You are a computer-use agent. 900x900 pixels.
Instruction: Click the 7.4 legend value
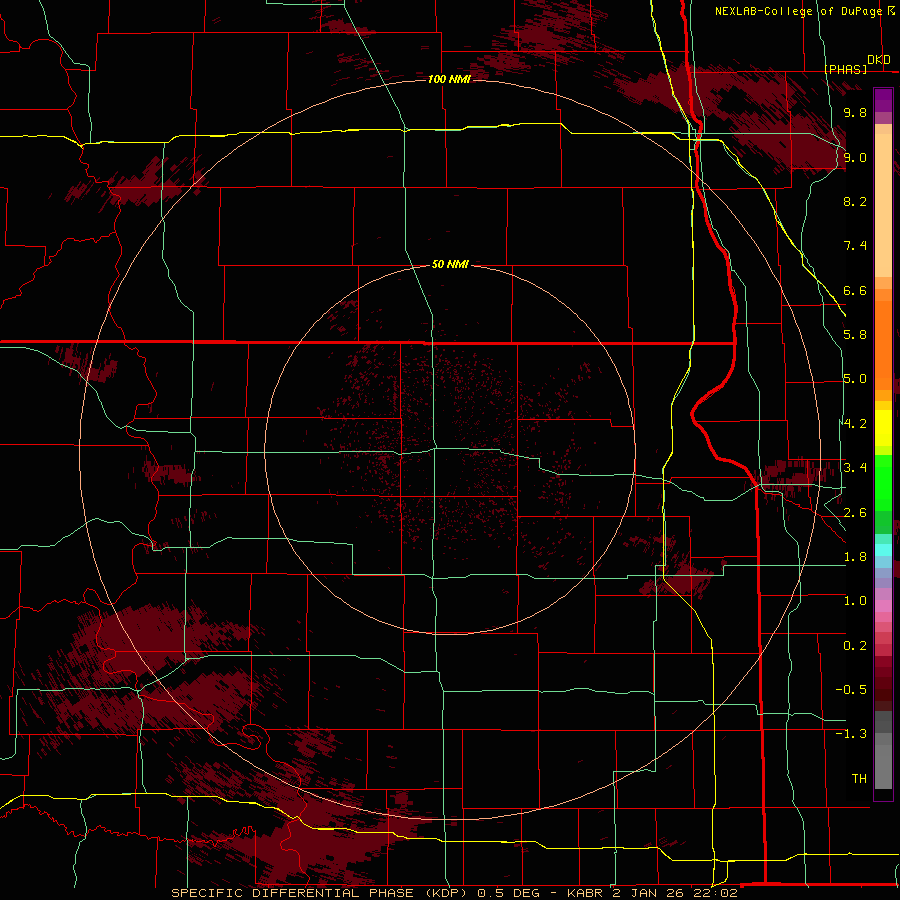[x=855, y=246]
